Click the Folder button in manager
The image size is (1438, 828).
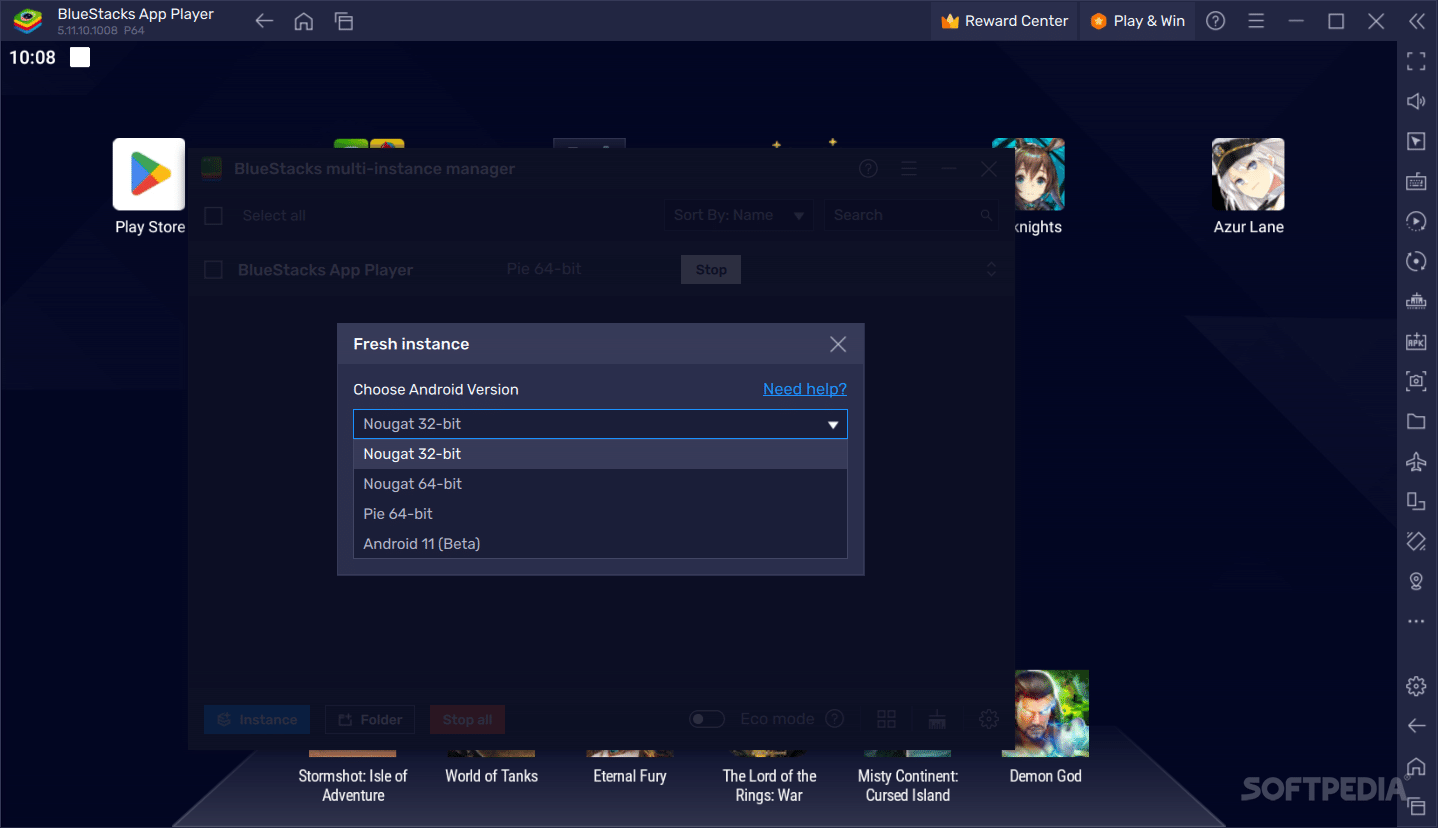(370, 720)
